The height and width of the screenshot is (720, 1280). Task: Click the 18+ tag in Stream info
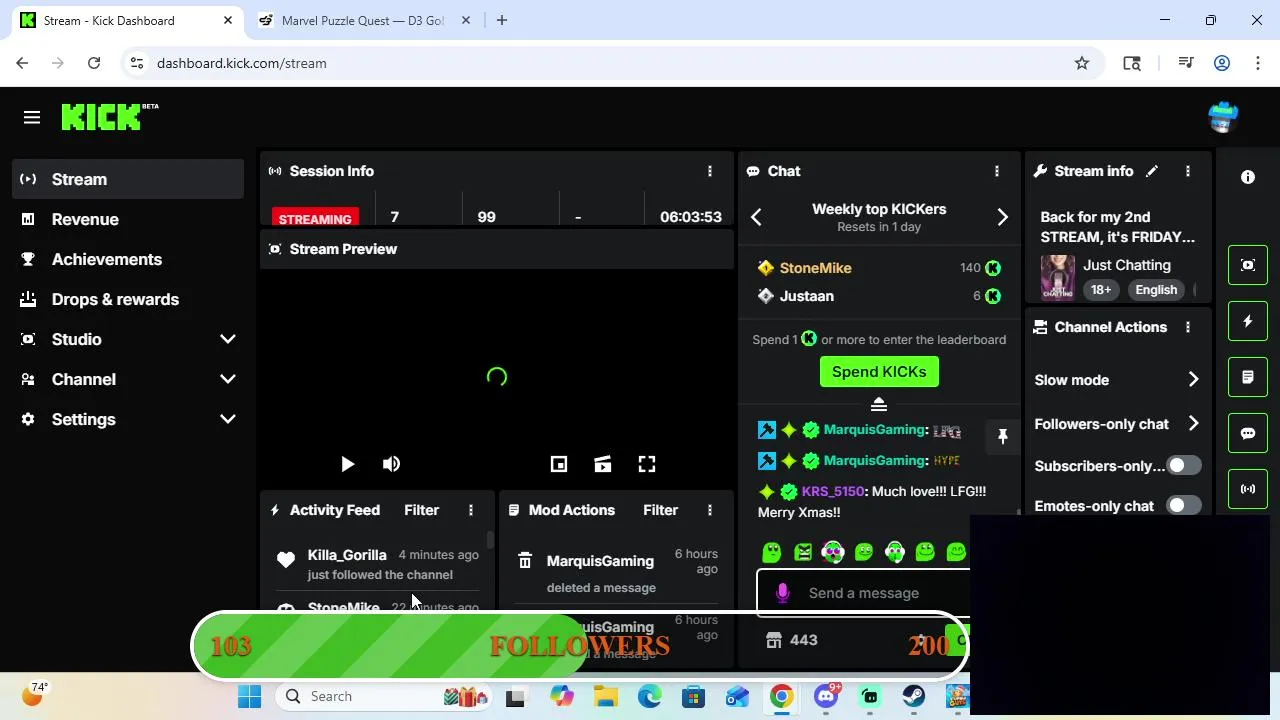(1101, 290)
